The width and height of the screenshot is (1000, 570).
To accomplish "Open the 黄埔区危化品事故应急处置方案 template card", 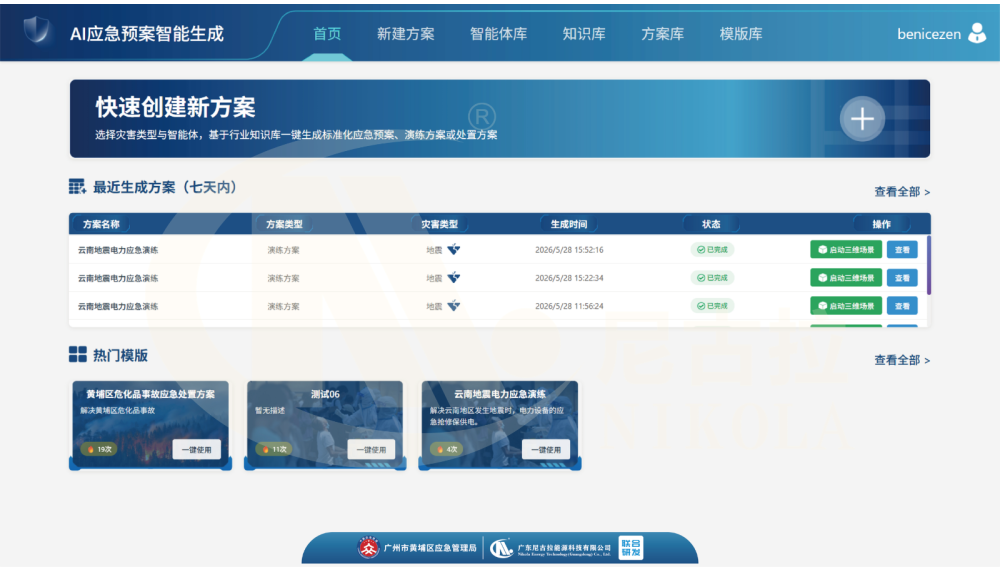I will click(151, 425).
